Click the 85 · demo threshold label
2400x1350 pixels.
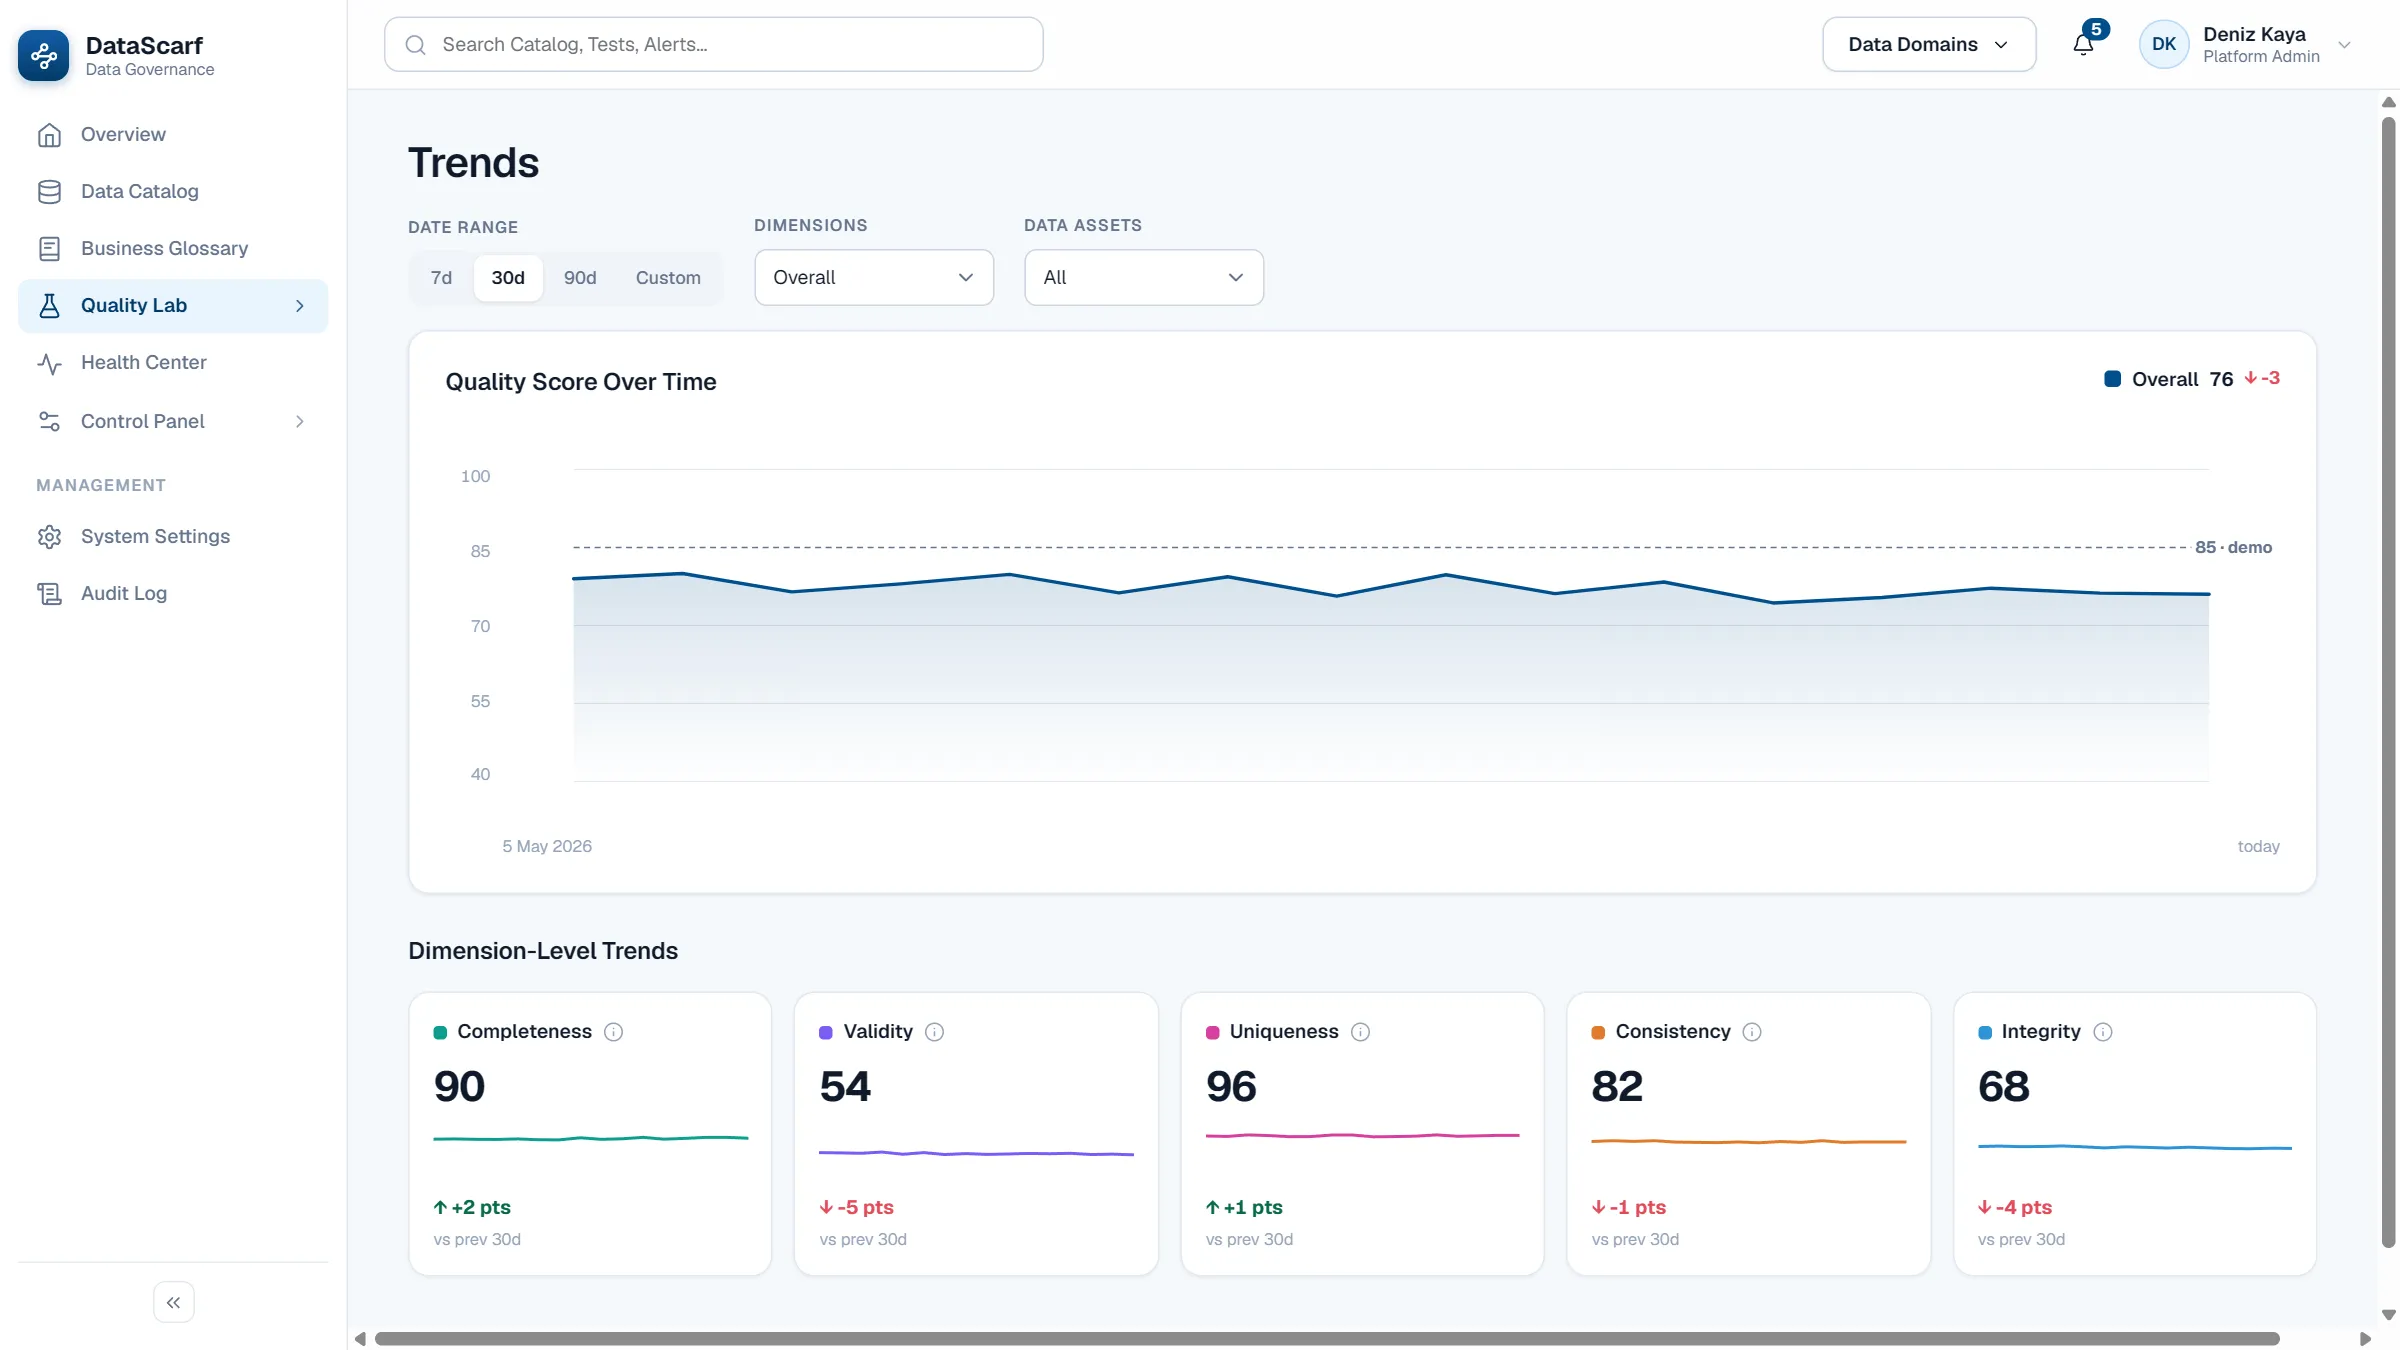[2234, 548]
